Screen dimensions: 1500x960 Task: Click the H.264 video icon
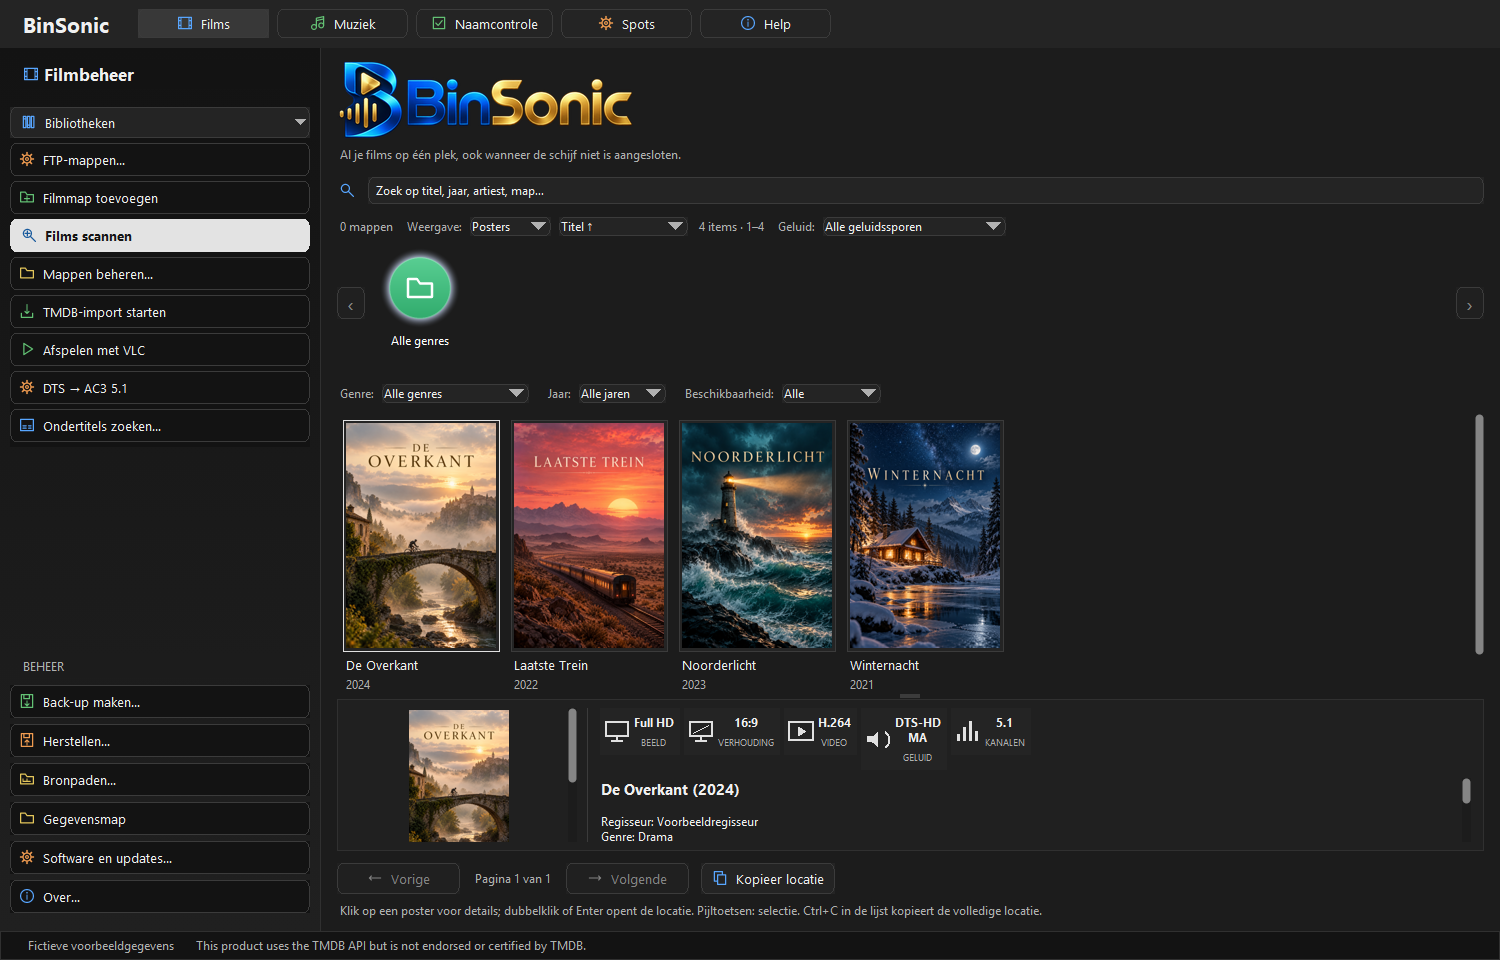801,732
